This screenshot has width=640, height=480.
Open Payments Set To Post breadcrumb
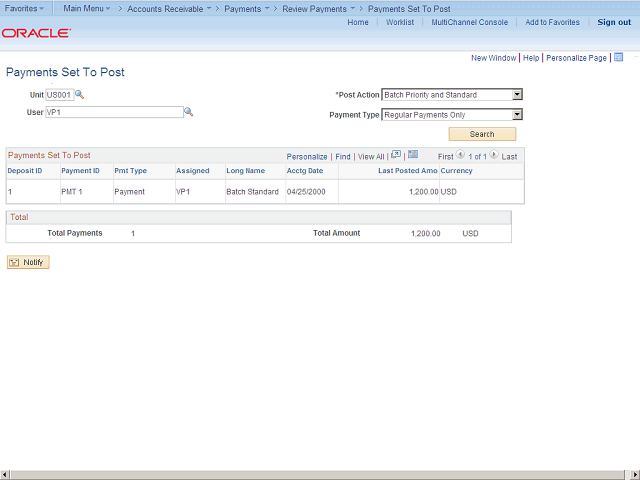tap(409, 9)
